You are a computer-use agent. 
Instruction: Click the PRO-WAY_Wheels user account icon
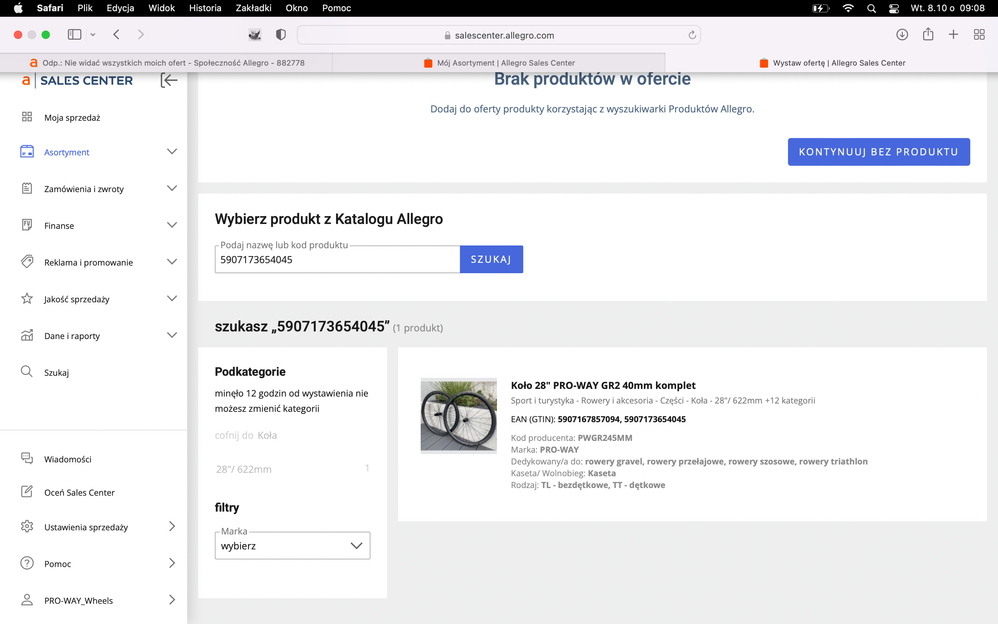pyautogui.click(x=27, y=600)
